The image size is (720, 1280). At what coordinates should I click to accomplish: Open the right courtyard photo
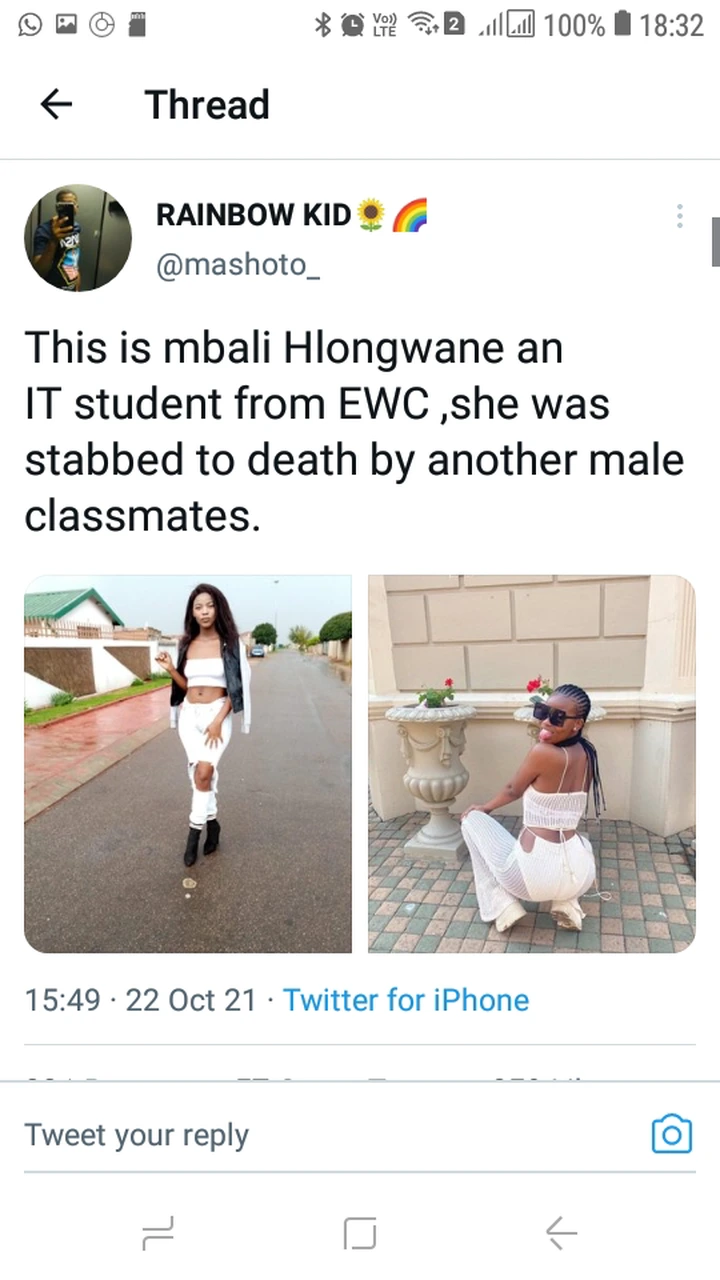coord(532,764)
